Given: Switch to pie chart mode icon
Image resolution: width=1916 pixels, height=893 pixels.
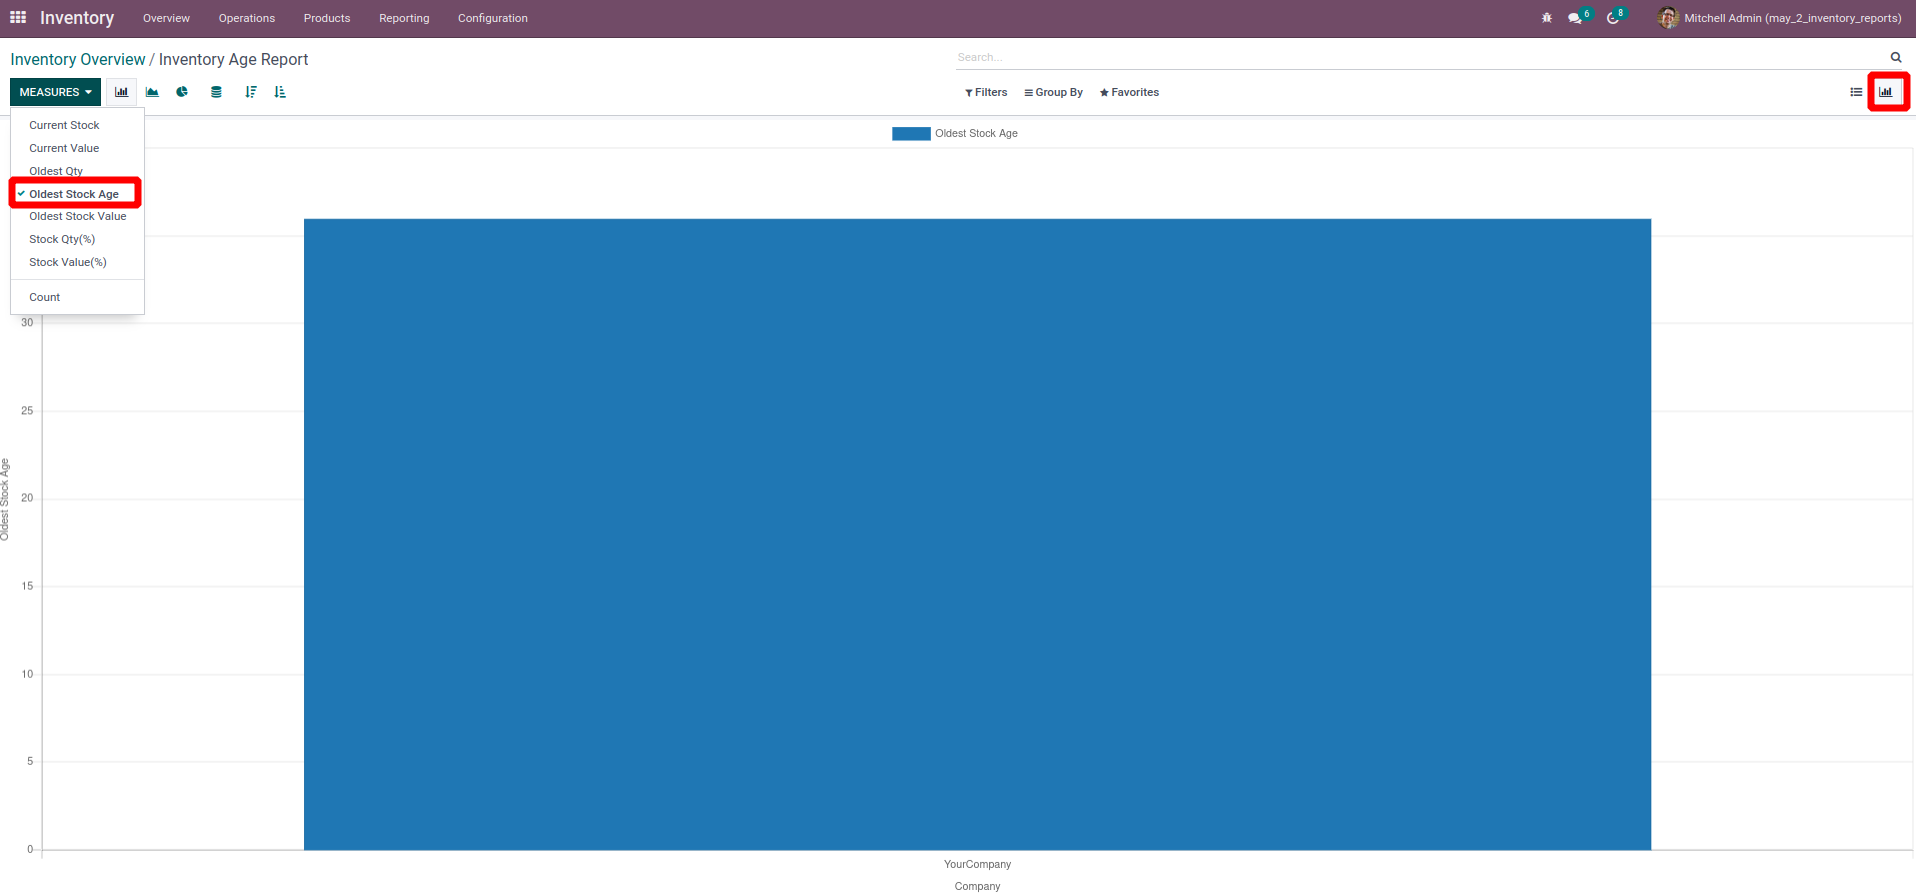Looking at the screenshot, I should [182, 92].
